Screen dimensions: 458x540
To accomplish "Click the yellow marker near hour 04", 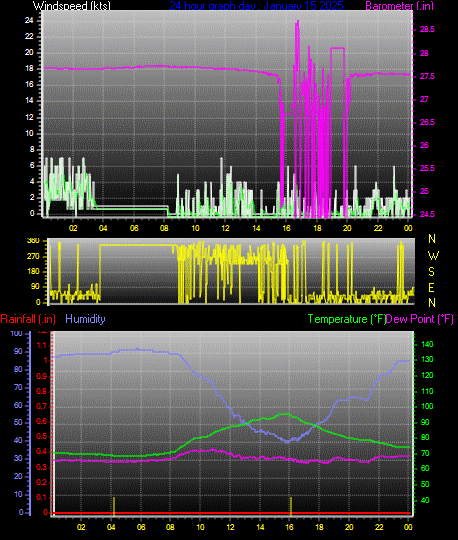I will 114,506.
